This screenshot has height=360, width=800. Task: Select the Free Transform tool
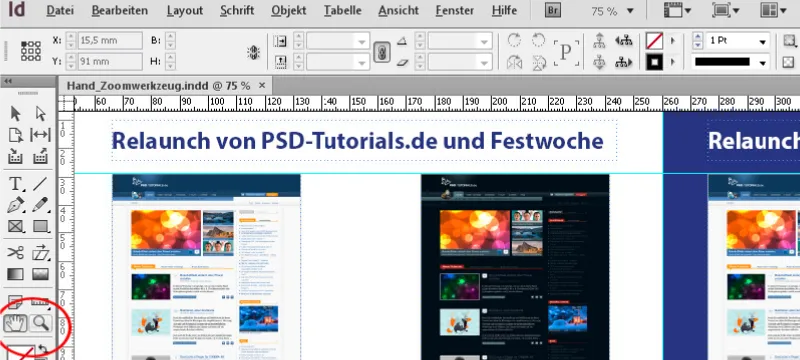(x=40, y=253)
